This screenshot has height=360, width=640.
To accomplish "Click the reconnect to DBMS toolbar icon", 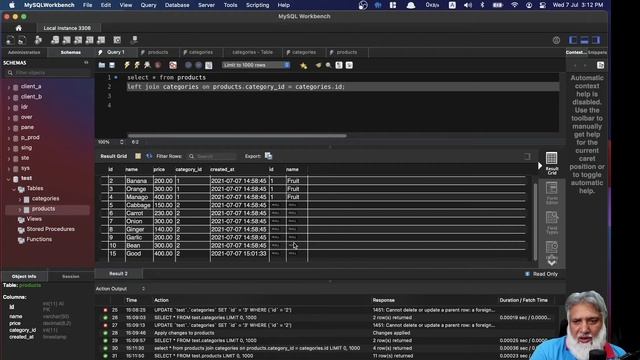I will (x=134, y=40).
